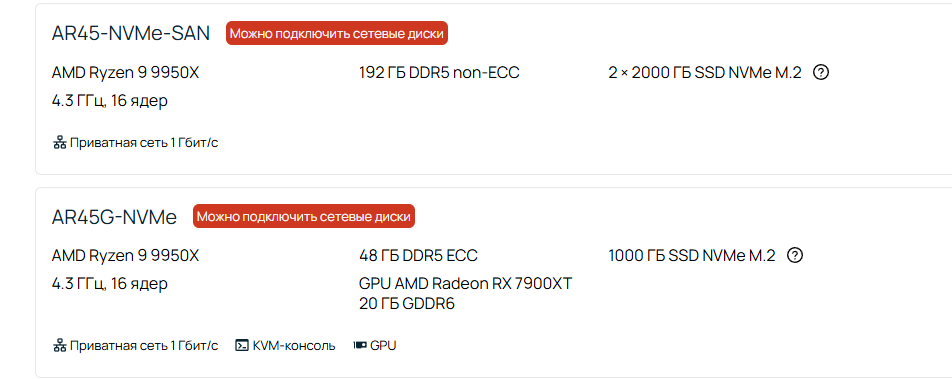Open the AR45-NVMe-SAN server title

(131, 33)
